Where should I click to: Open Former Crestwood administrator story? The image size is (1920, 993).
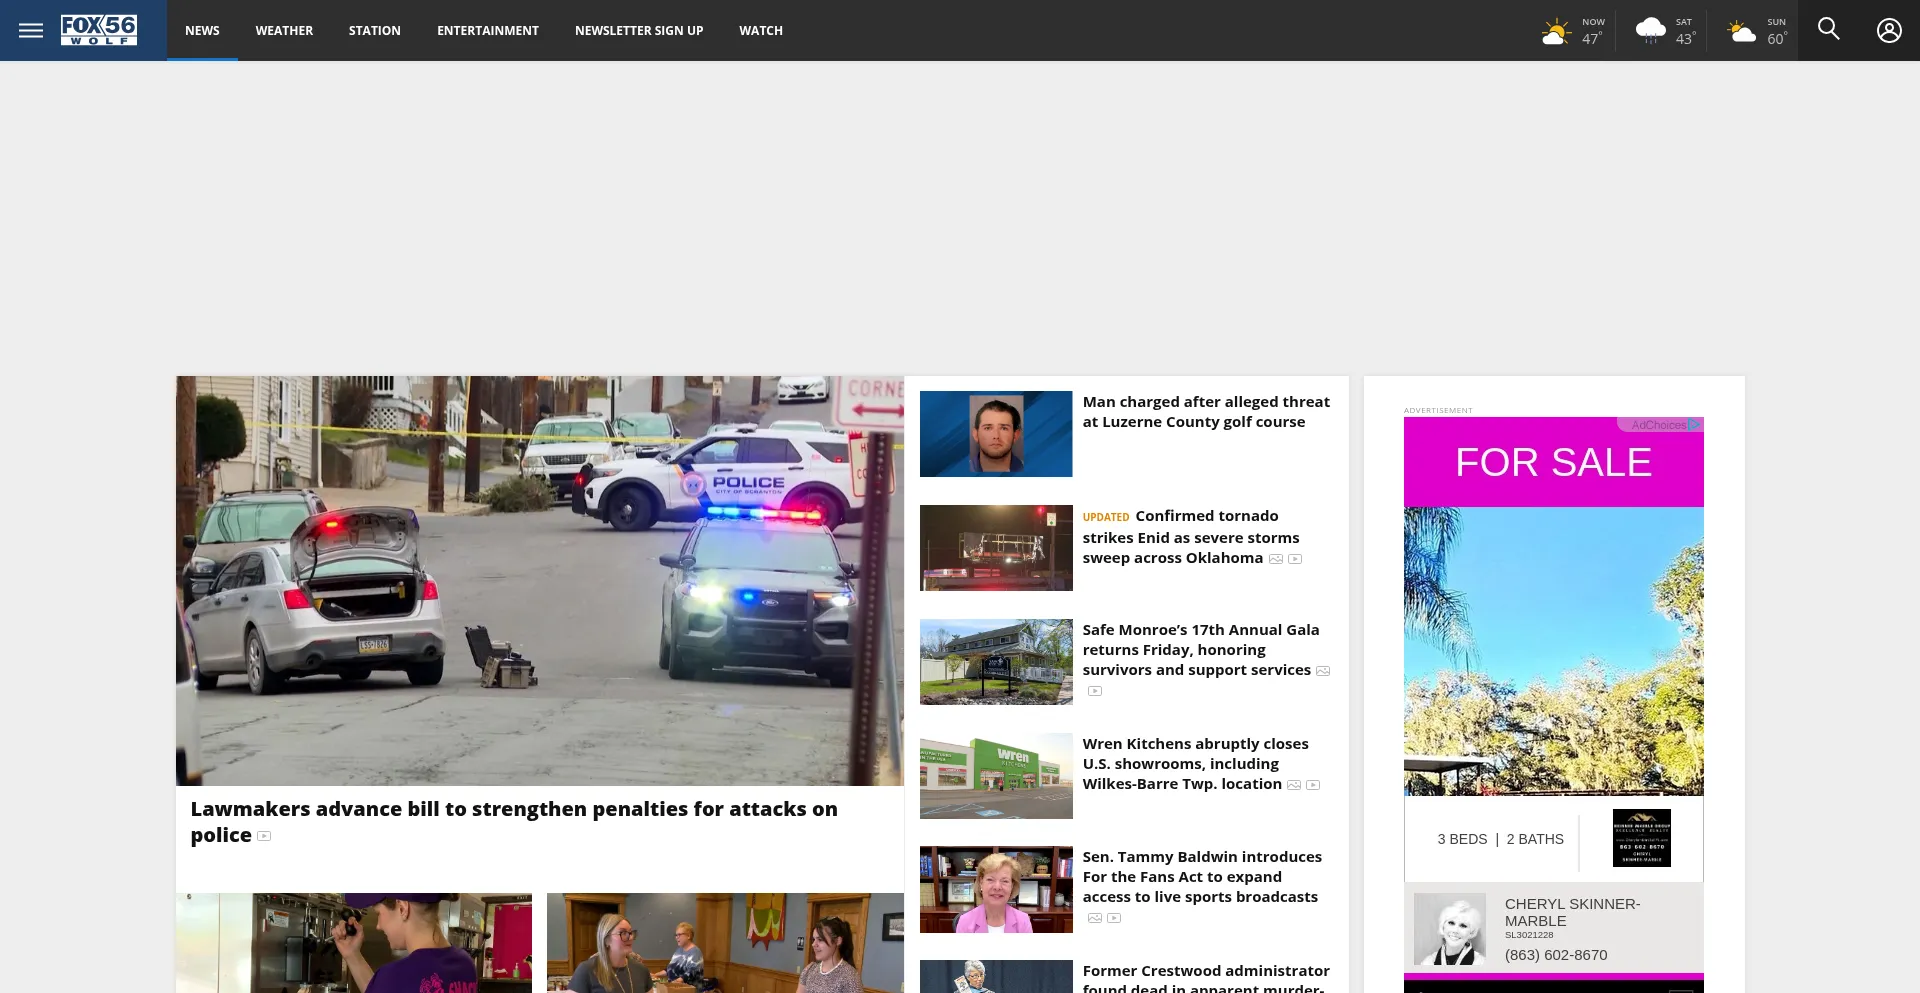[x=1206, y=979]
